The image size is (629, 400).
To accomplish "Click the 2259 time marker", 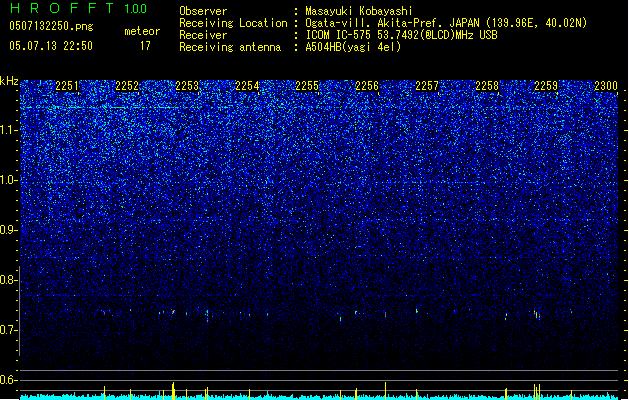I will coord(546,86).
